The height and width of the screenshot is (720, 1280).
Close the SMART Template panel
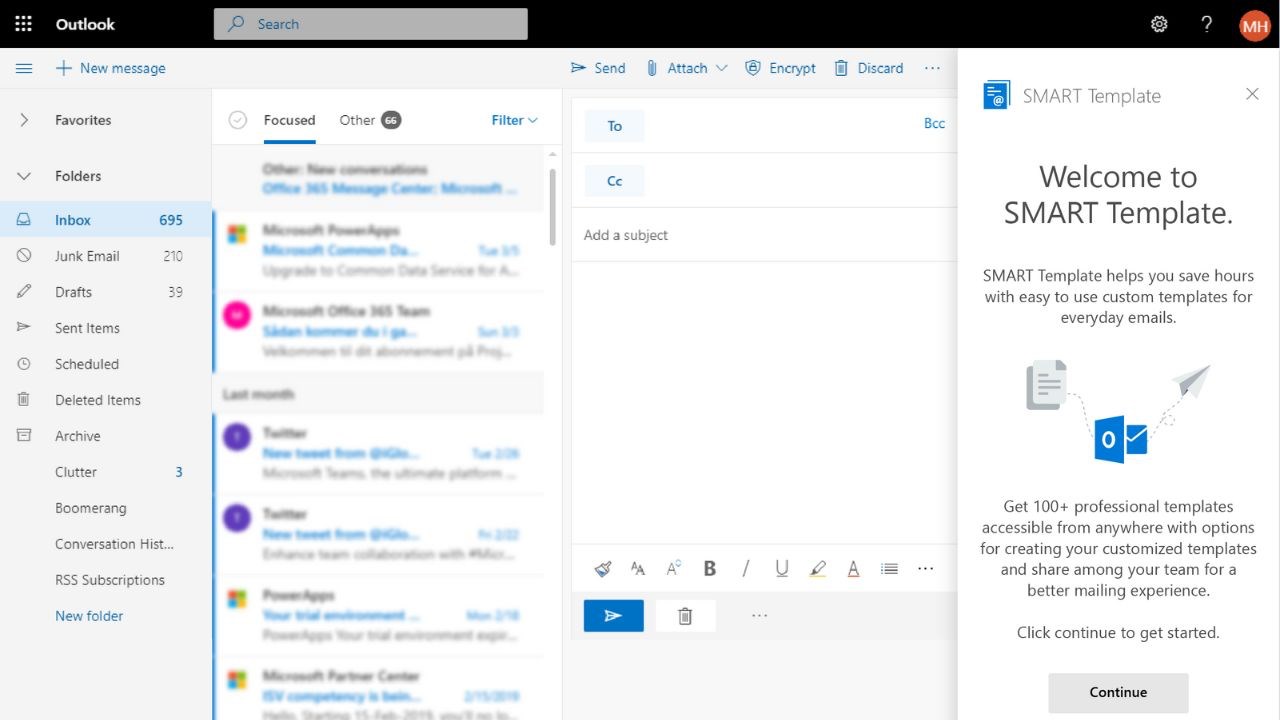pos(1252,94)
